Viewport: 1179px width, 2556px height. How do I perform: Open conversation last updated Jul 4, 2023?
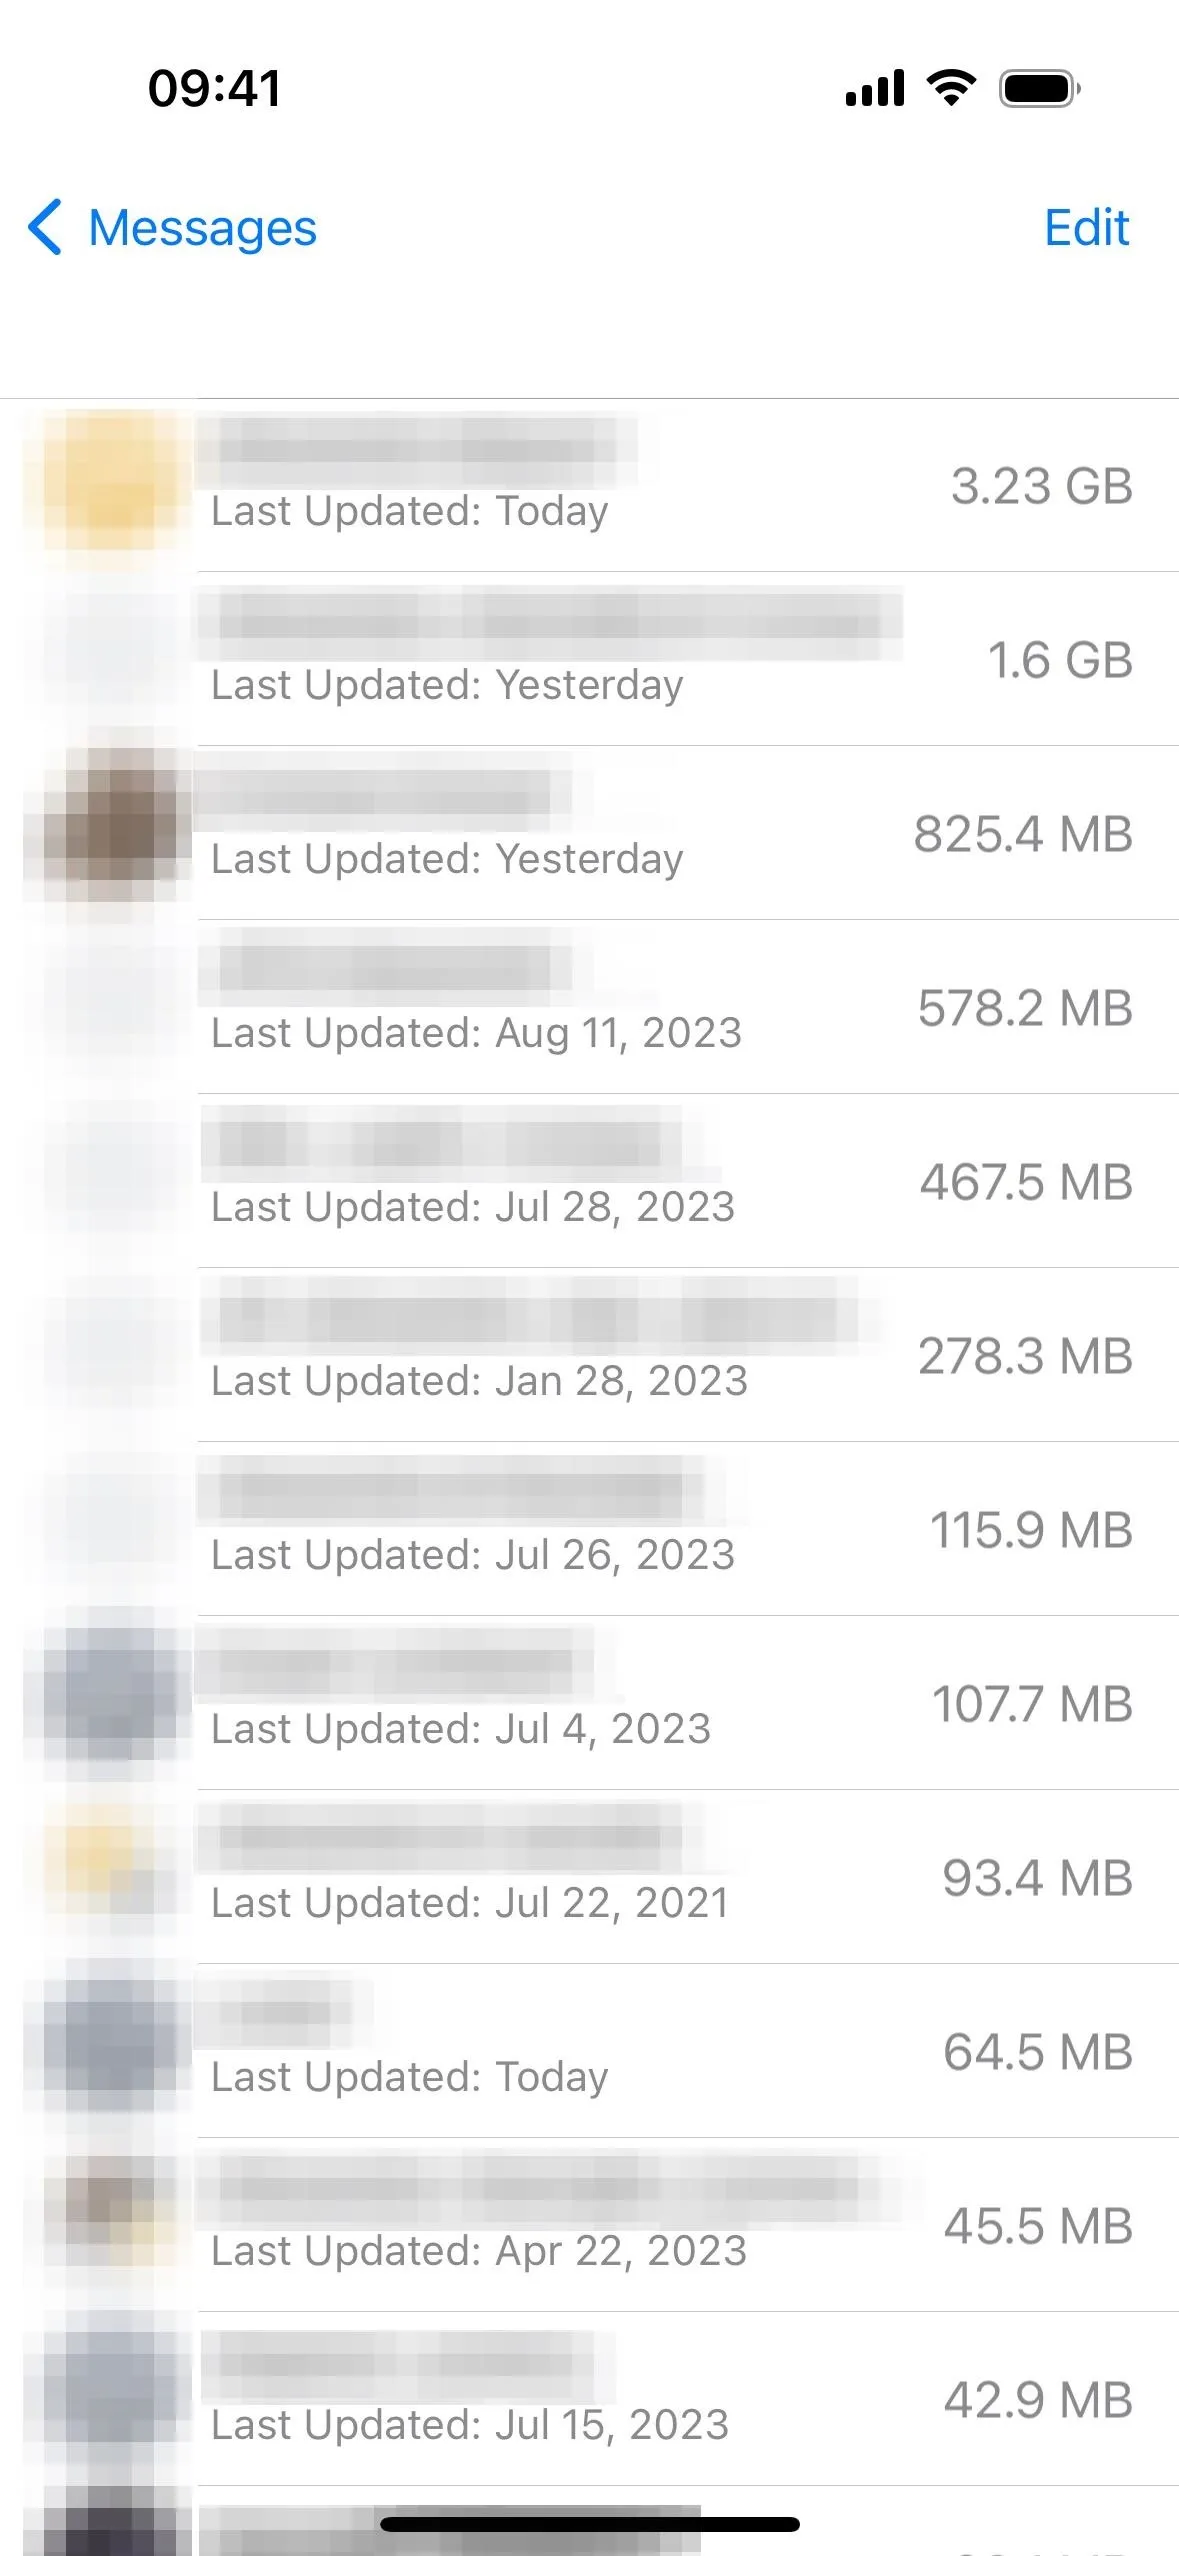click(x=590, y=1704)
